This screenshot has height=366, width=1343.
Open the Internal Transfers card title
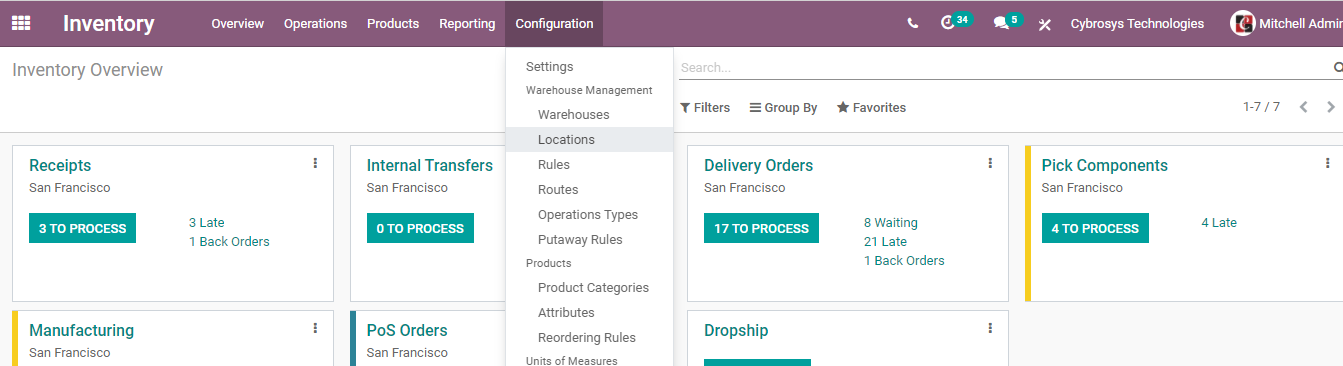click(430, 166)
